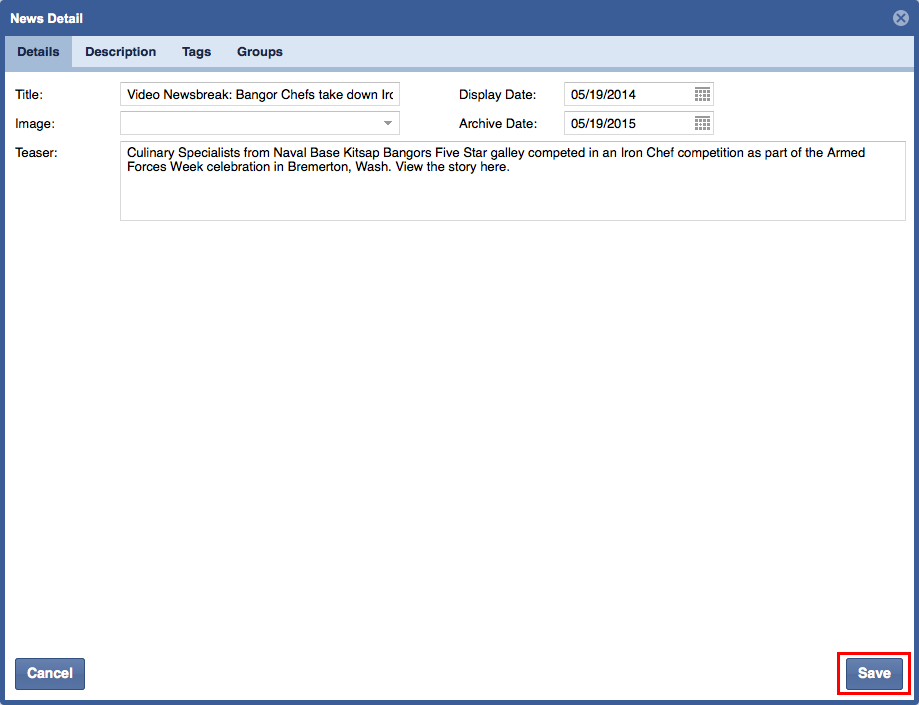This screenshot has width=919, height=705.
Task: Go to the Tags tab
Action: (x=196, y=52)
